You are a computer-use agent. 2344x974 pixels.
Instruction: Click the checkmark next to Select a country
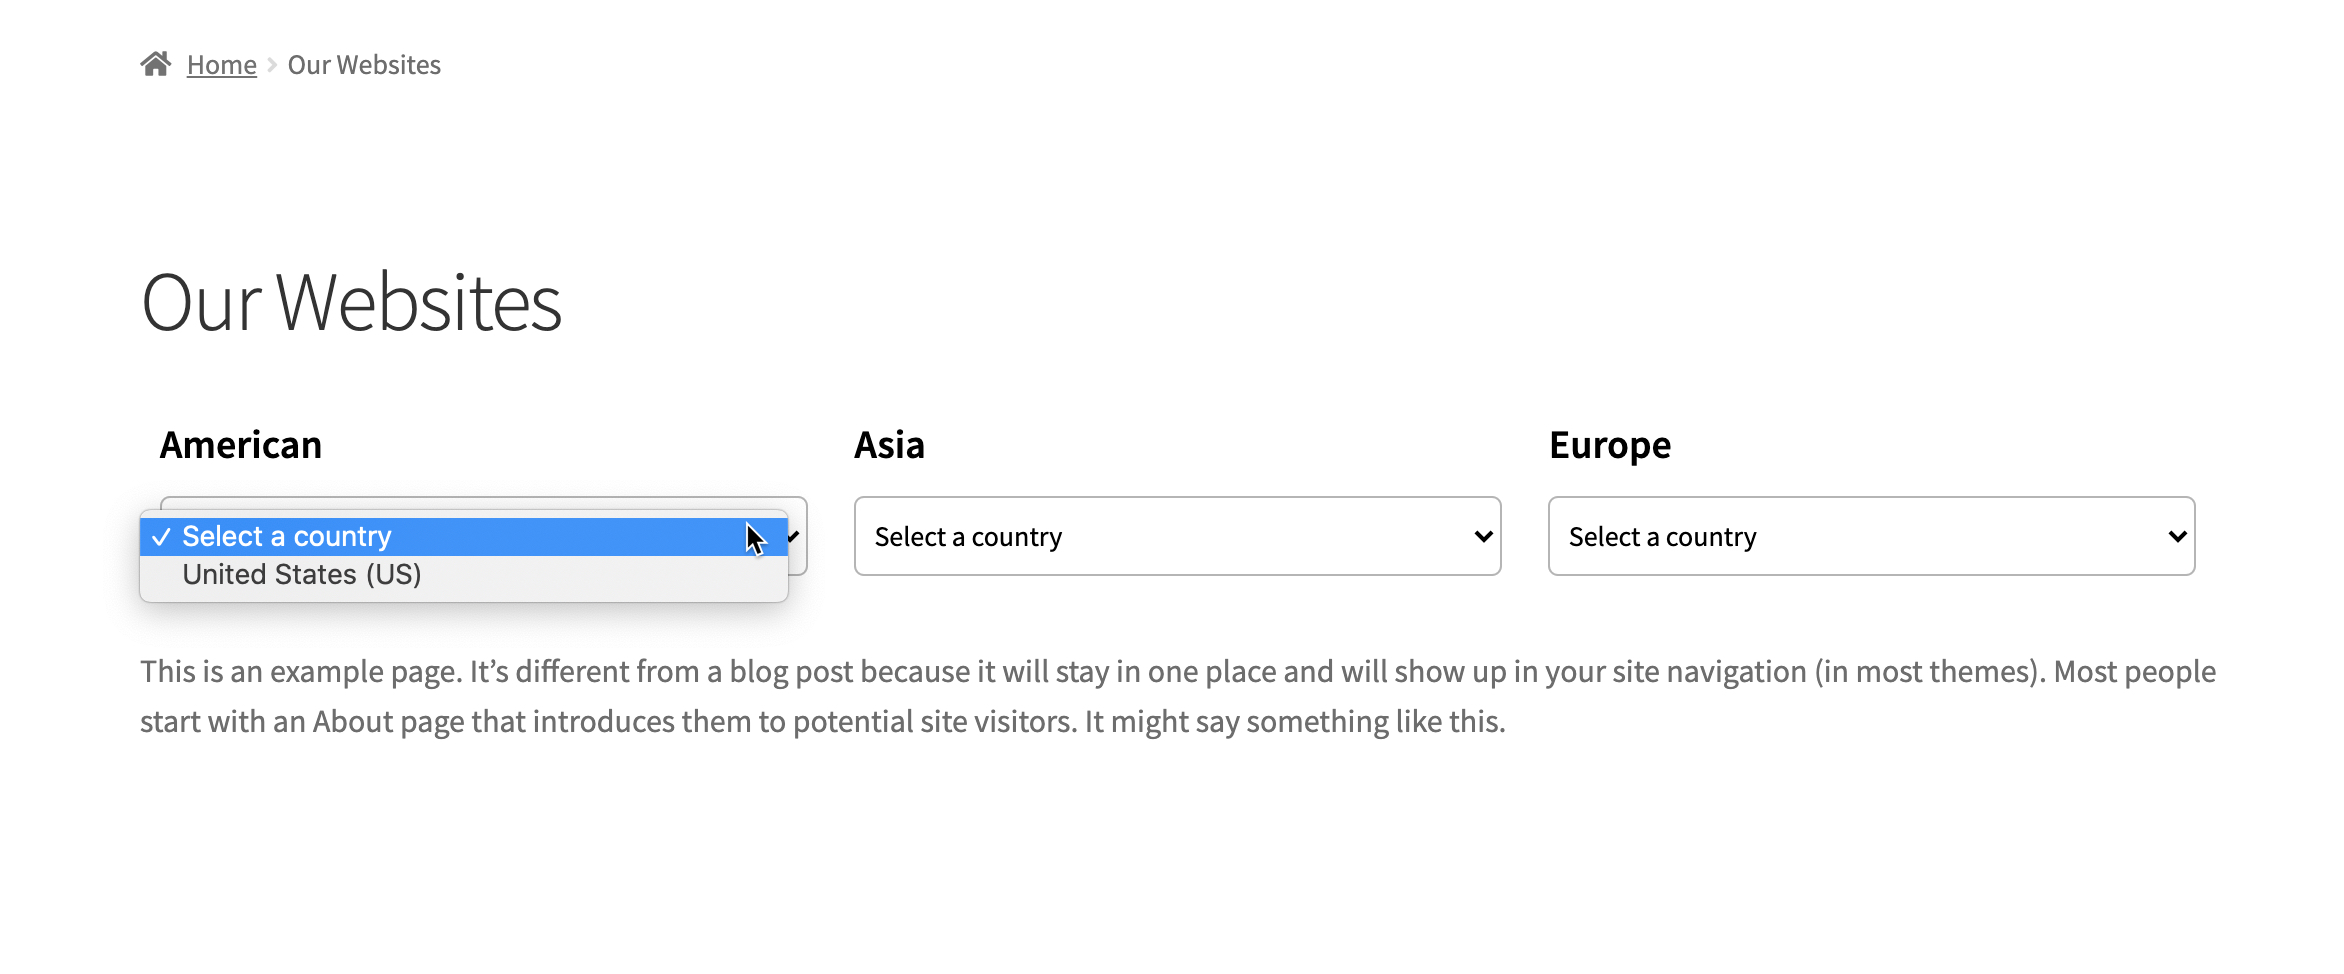click(162, 536)
